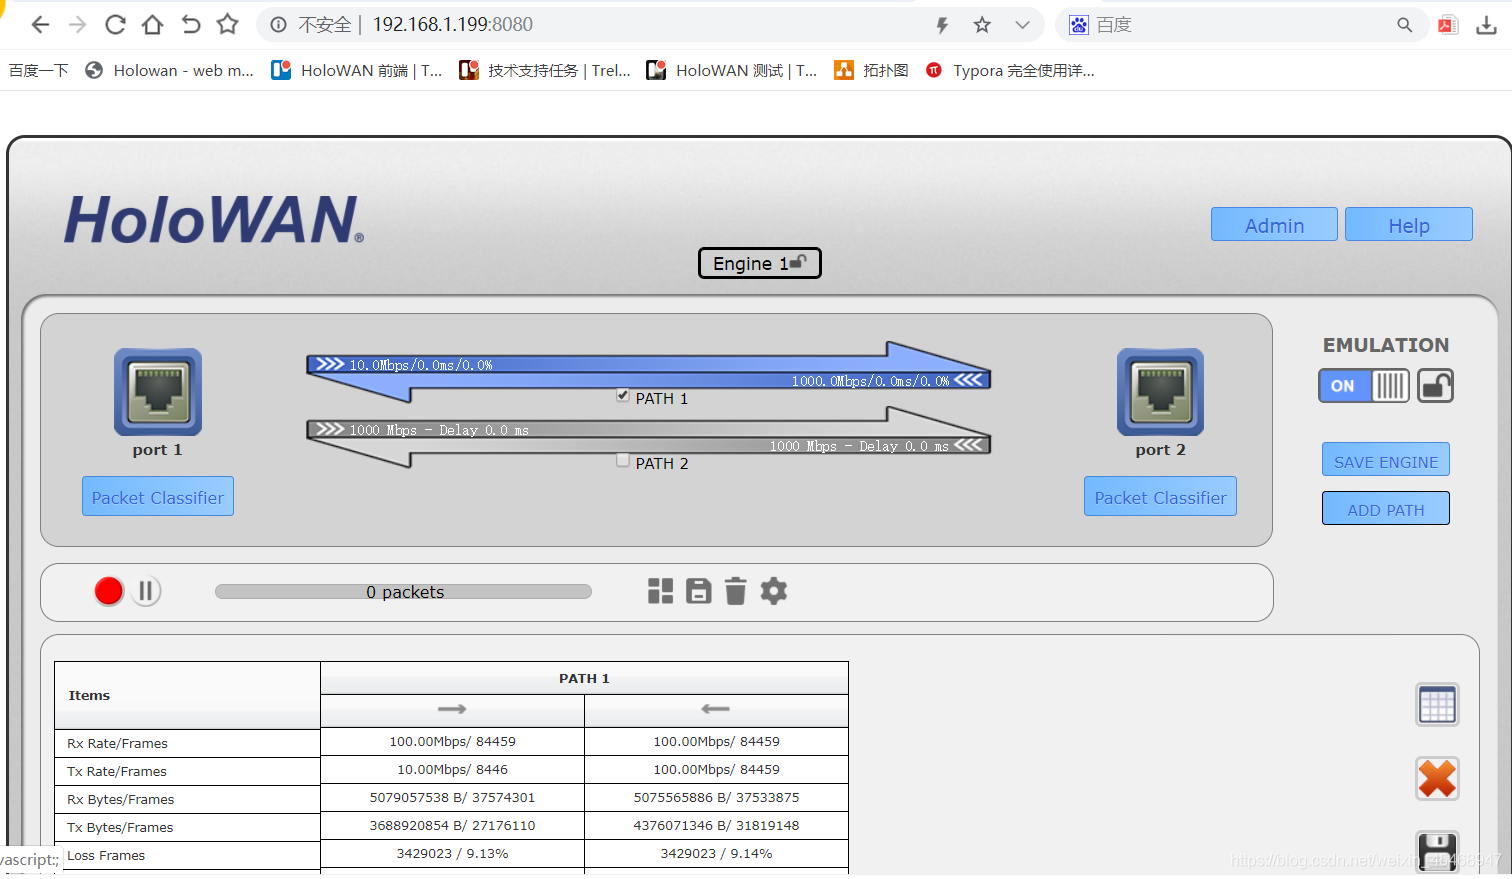Open the capture settings gear icon

(x=774, y=591)
